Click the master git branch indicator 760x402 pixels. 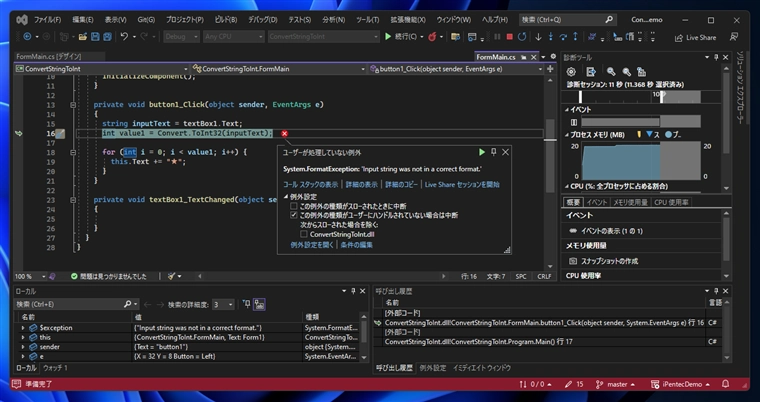pos(616,384)
